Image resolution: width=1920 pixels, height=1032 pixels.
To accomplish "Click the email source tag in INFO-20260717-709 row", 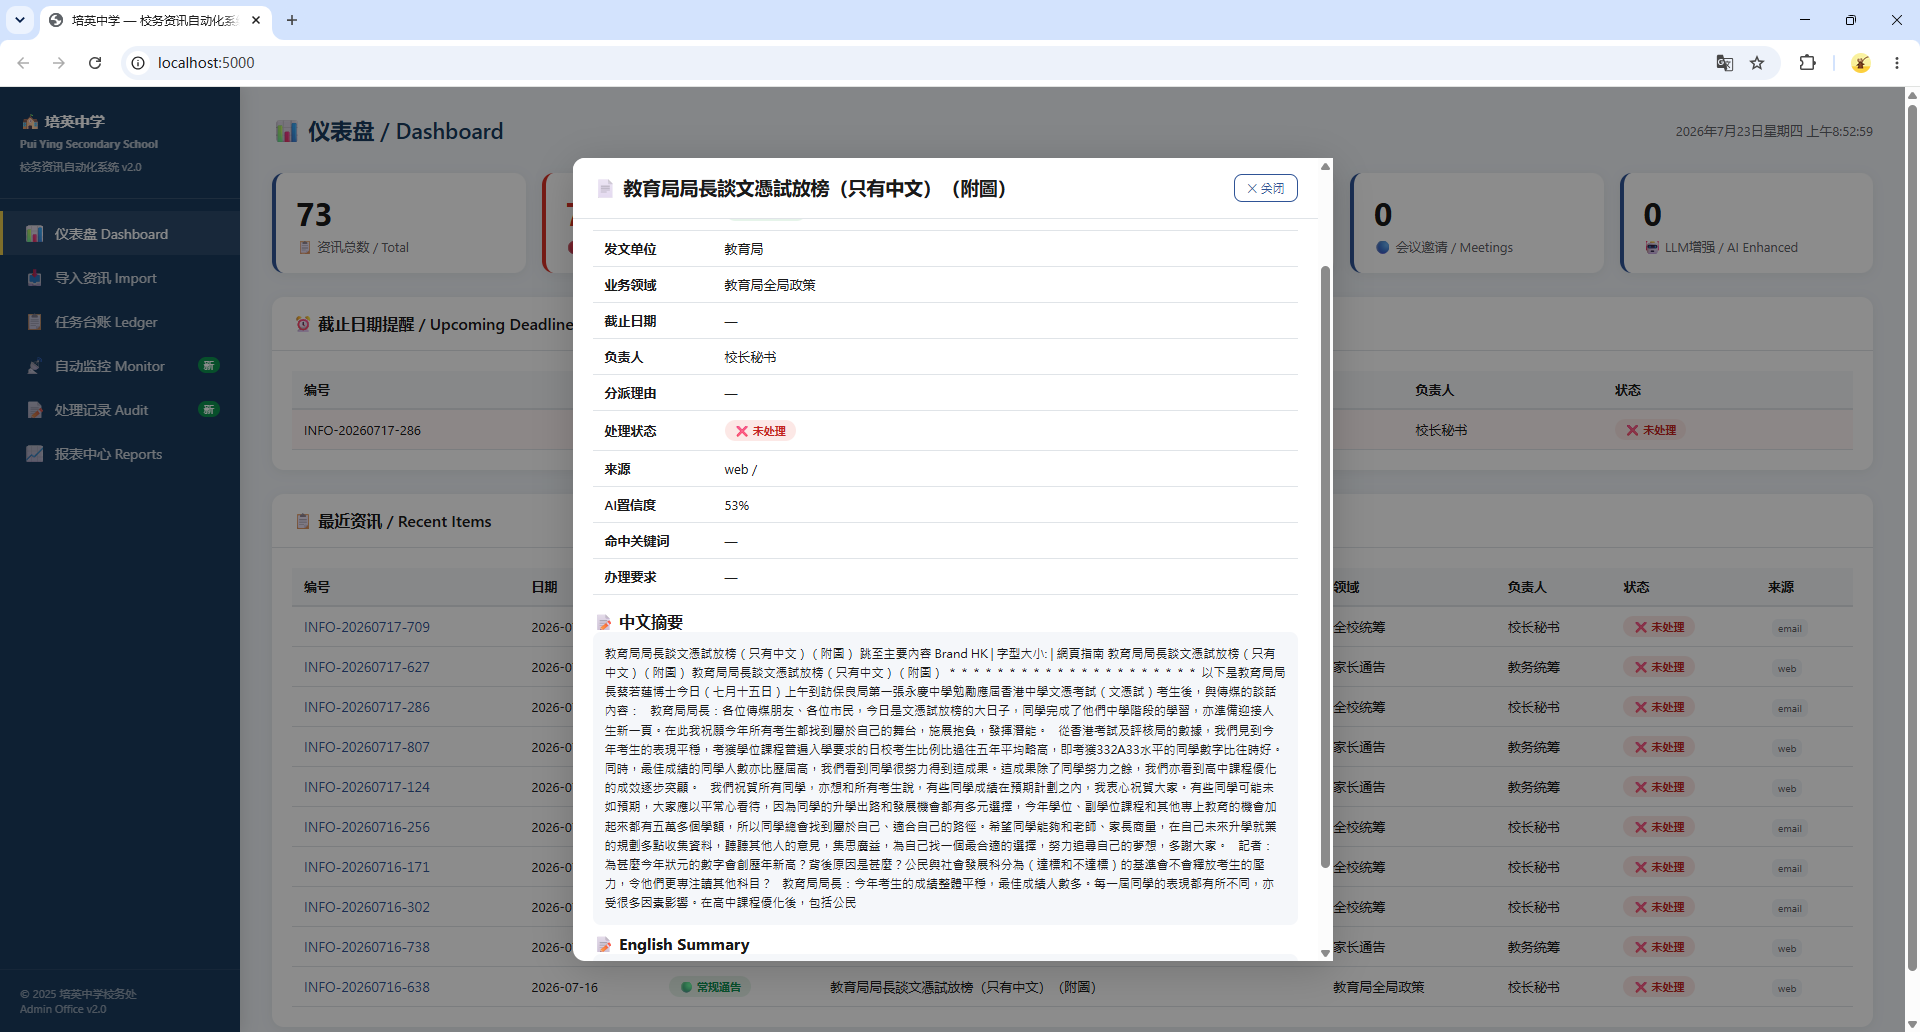I will [x=1790, y=628].
